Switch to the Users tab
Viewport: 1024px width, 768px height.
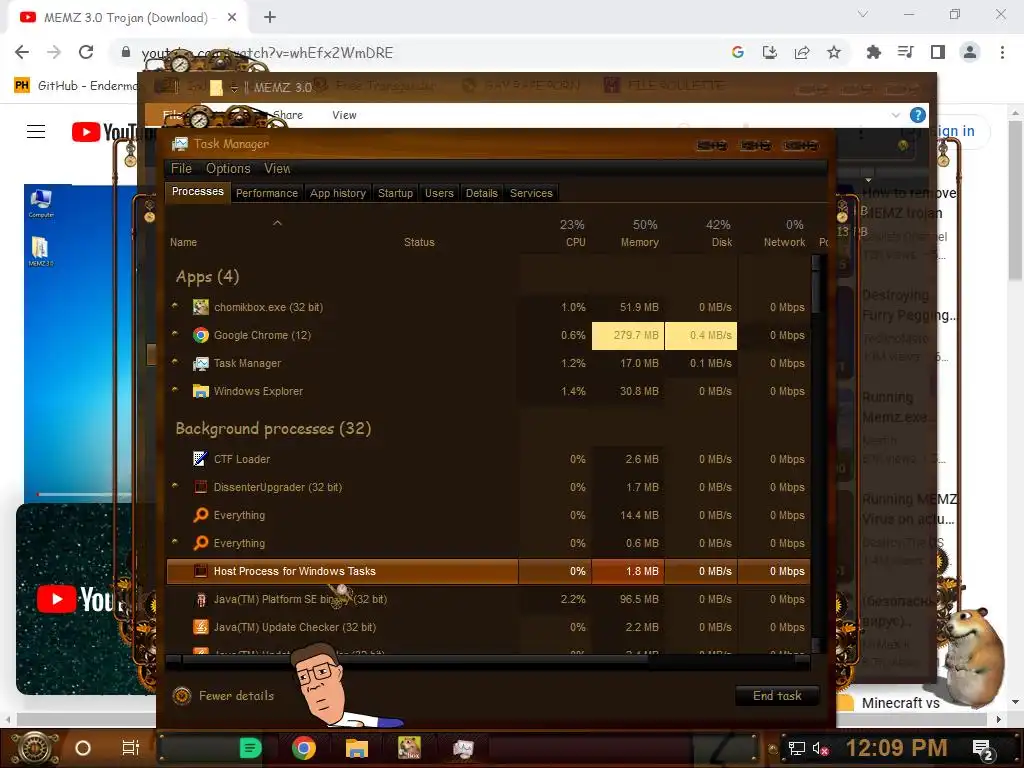click(439, 193)
